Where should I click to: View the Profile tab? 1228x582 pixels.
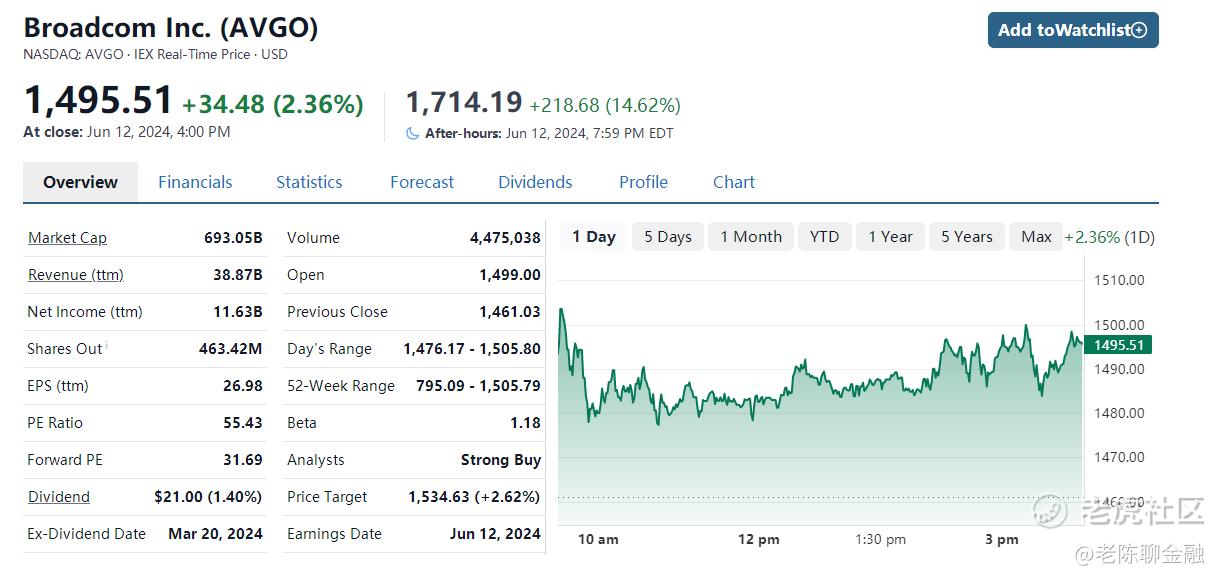[x=643, y=182]
